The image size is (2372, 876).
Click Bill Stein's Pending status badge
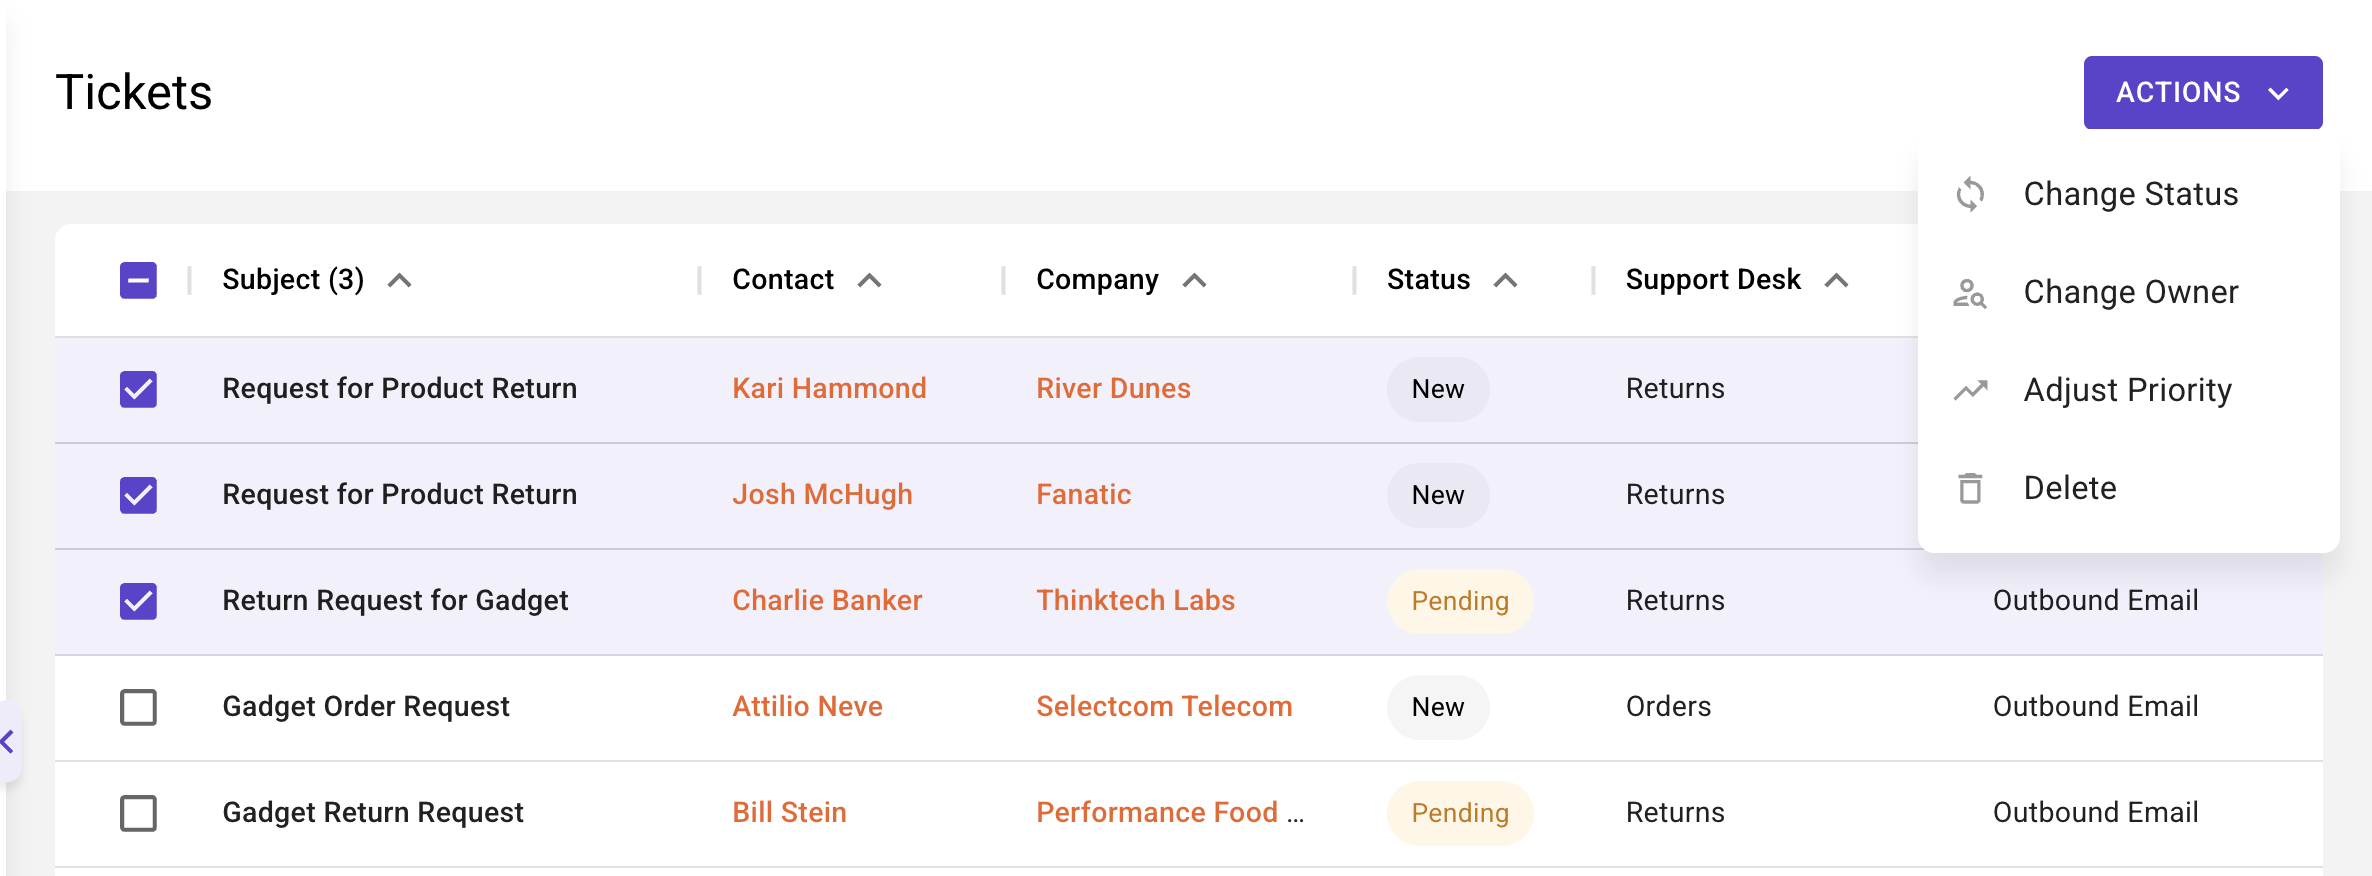coord(1459,813)
